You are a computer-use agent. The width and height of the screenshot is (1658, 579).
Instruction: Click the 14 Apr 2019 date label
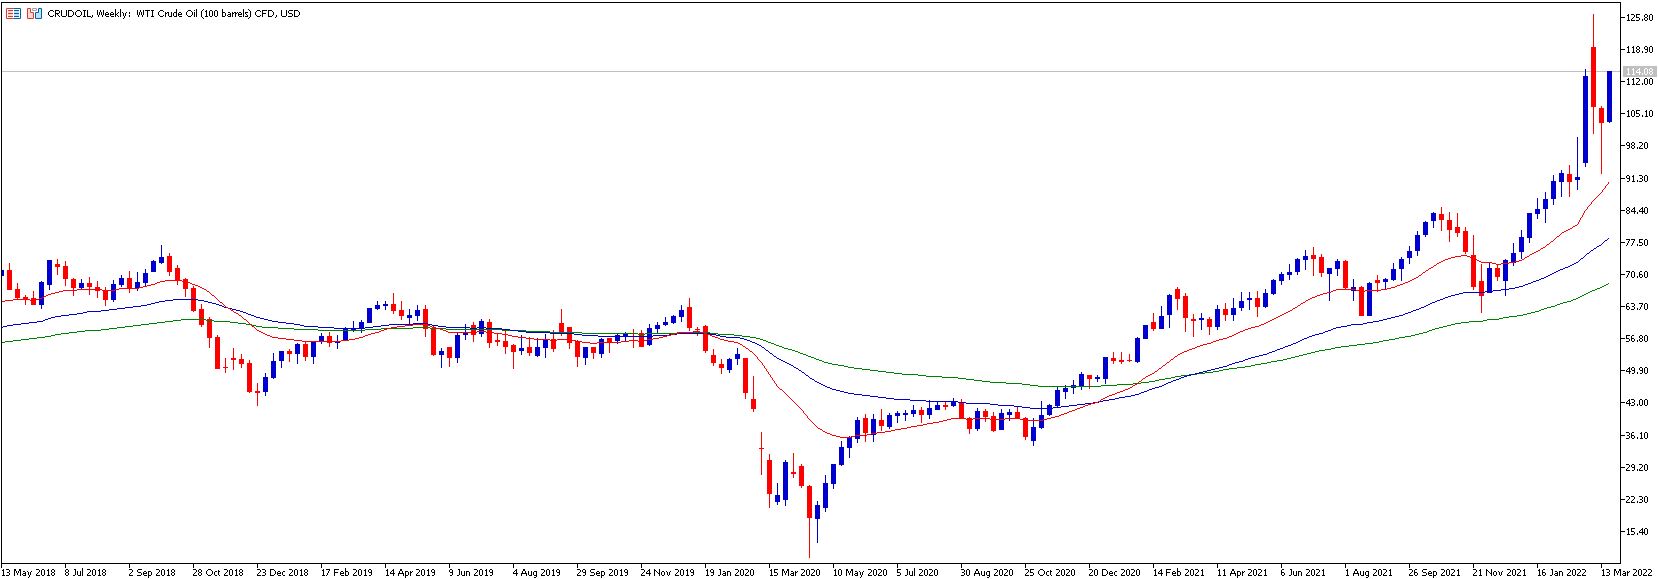(411, 573)
